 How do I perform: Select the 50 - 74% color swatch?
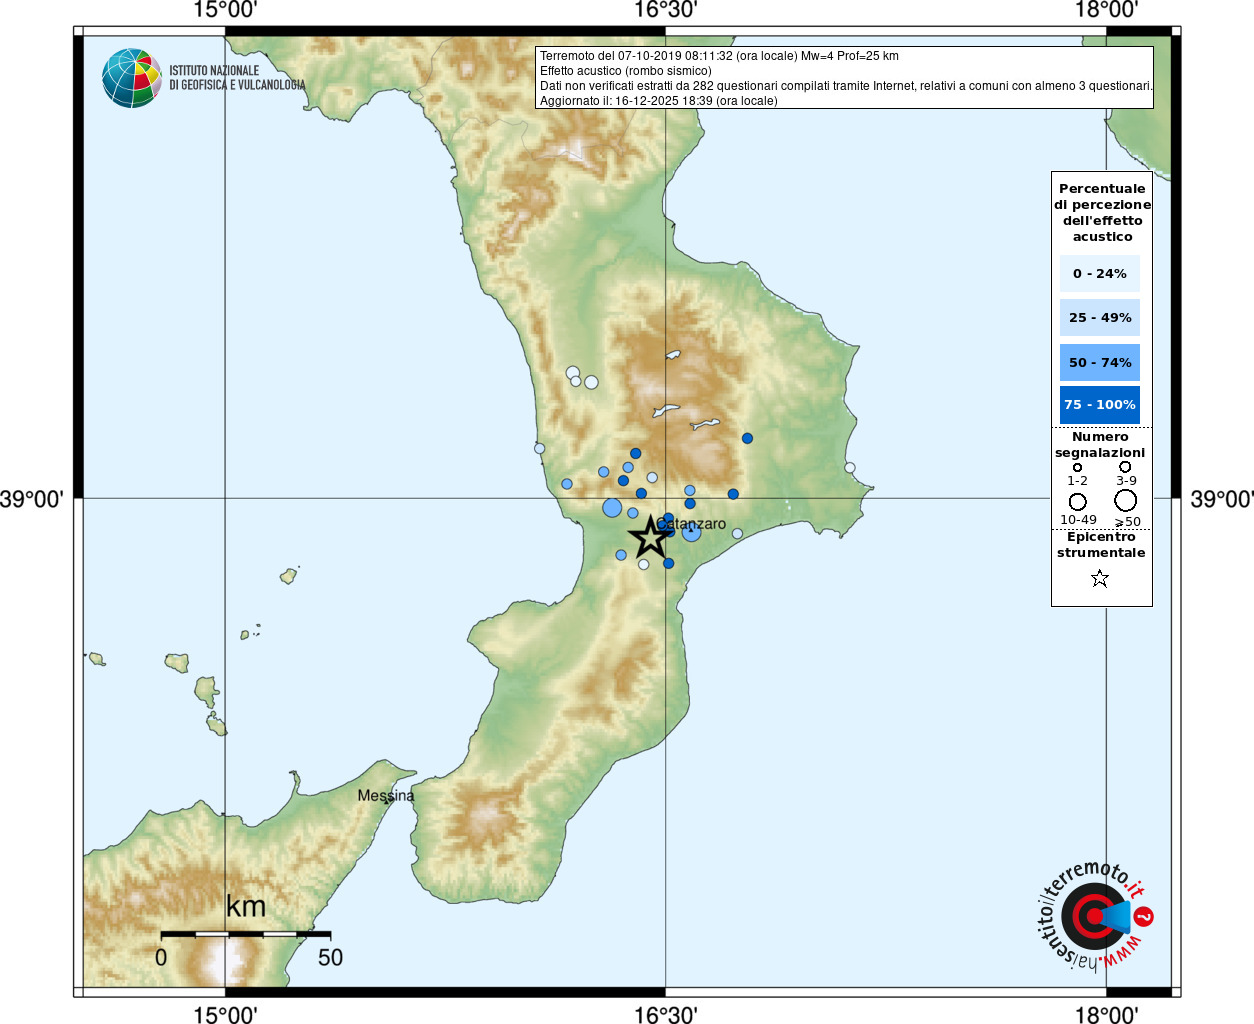[x=1100, y=362]
